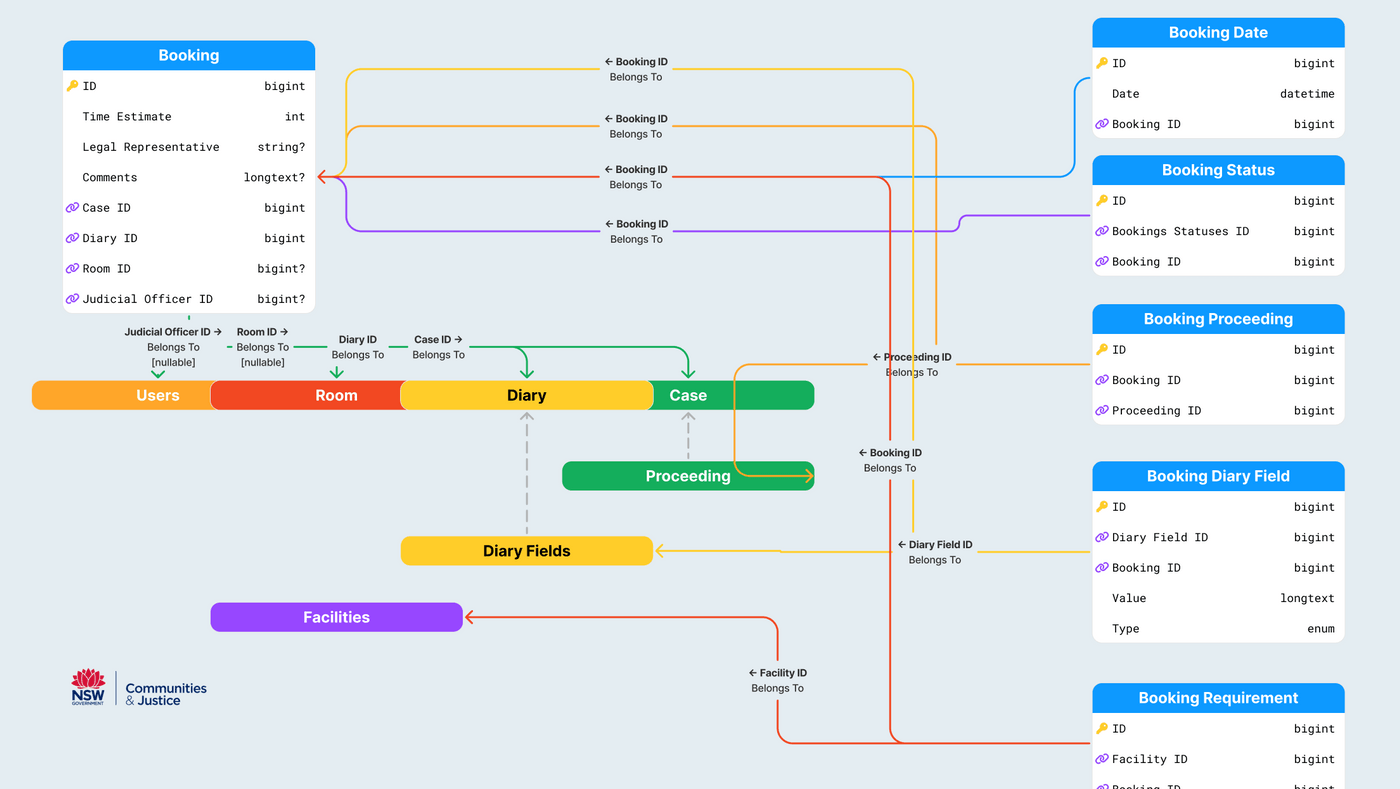Click the yellow Diary entity block
Image resolution: width=1400 pixels, height=789 pixels.
point(526,395)
